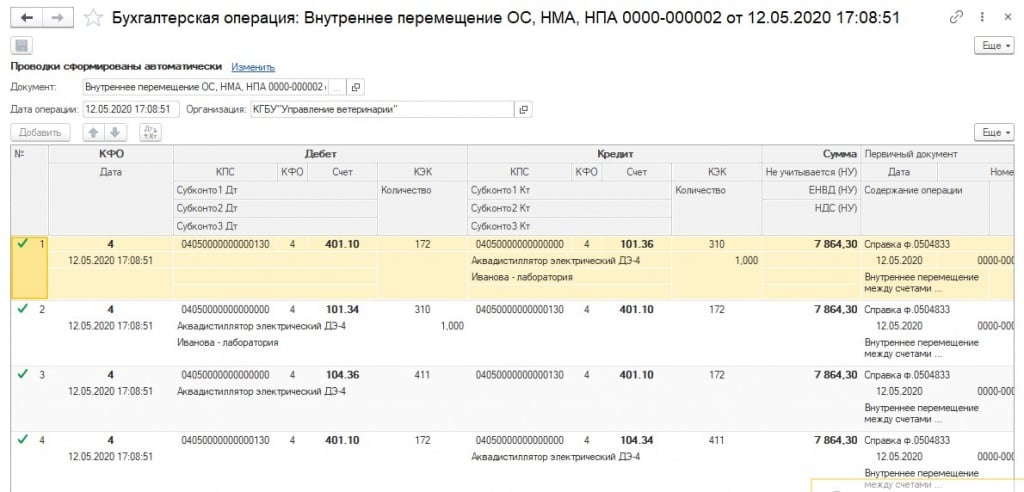Select quantity 1,000 in row 1 credit
The image size is (1024, 492).
point(745,260)
